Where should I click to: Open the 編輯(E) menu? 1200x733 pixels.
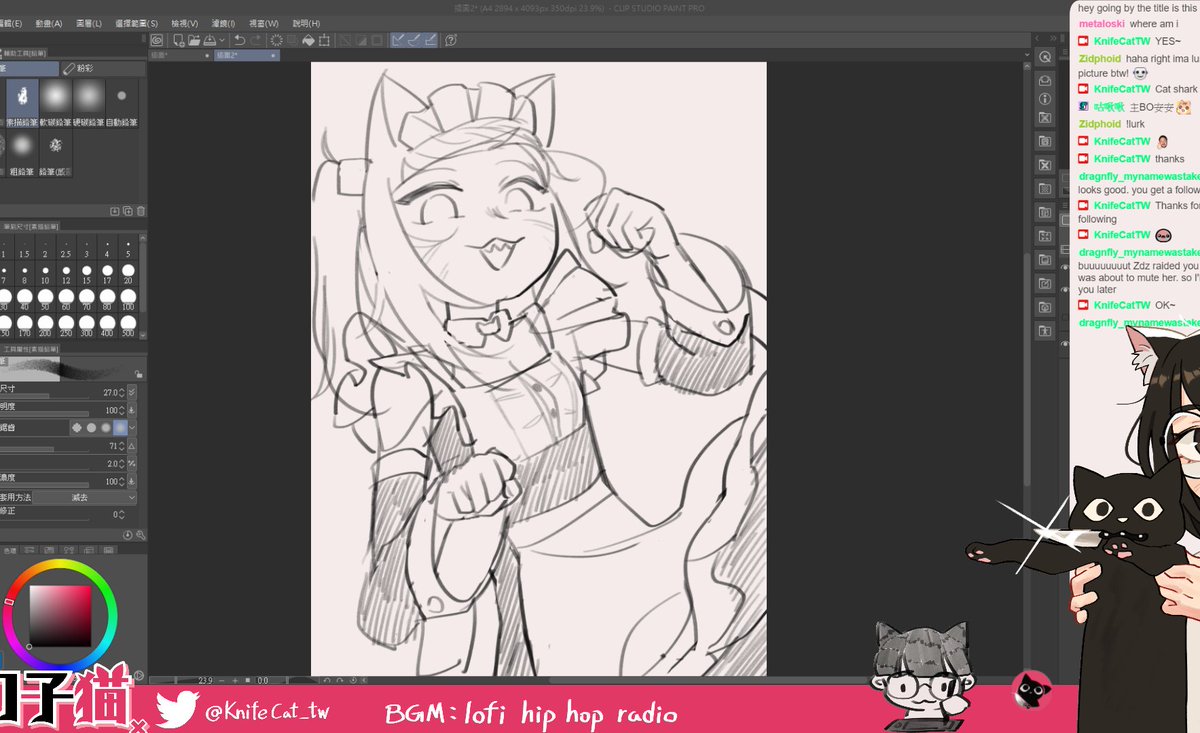click(x=13, y=23)
